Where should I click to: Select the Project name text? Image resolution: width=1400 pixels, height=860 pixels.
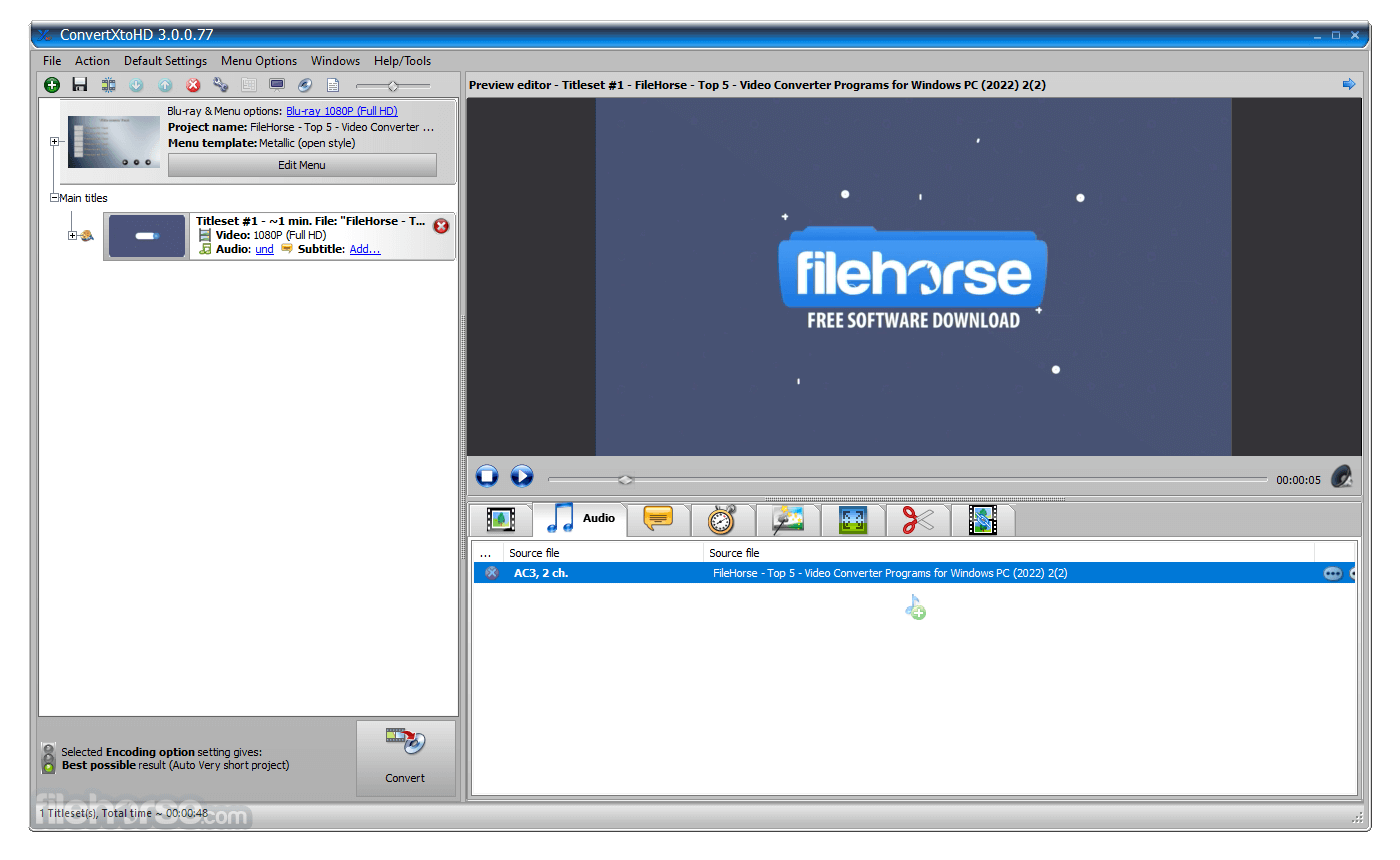pos(301,127)
